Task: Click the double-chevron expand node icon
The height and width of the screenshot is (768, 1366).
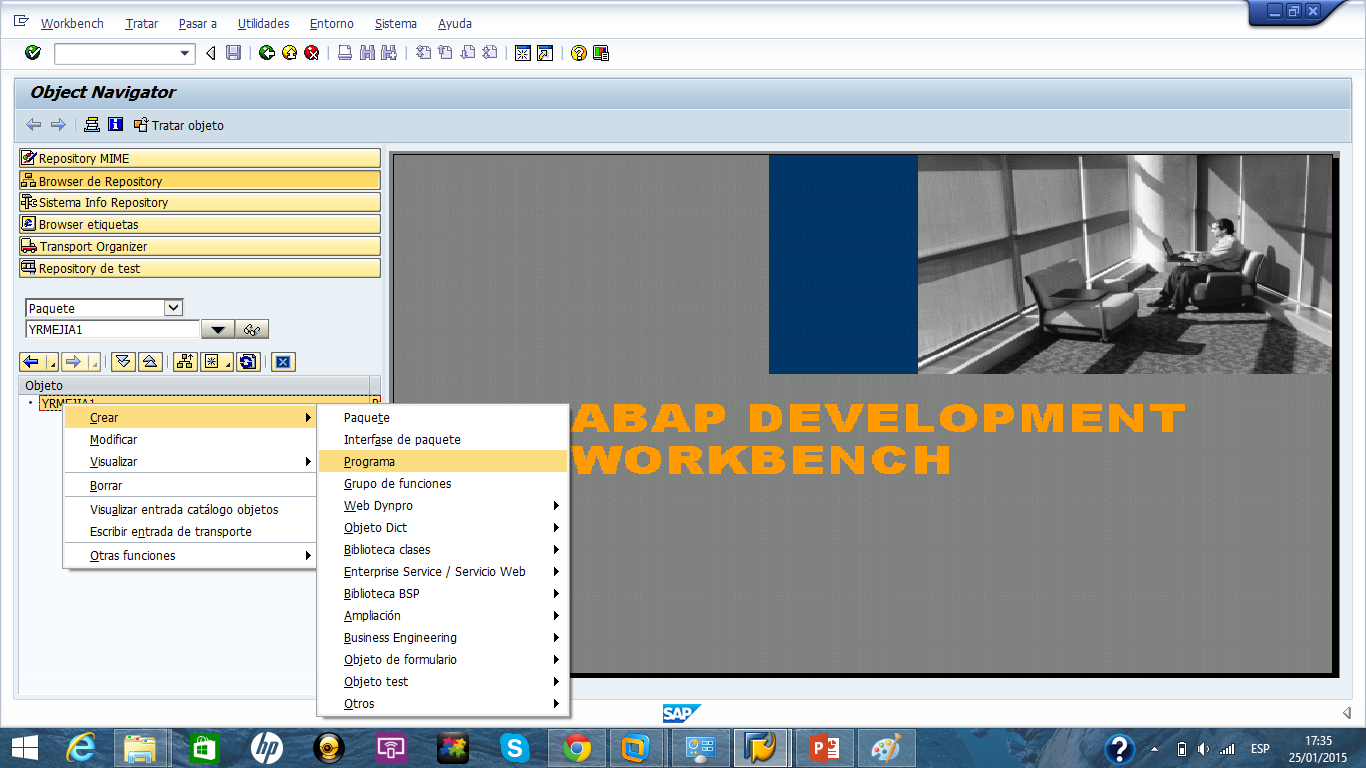Action: pyautogui.click(x=123, y=361)
